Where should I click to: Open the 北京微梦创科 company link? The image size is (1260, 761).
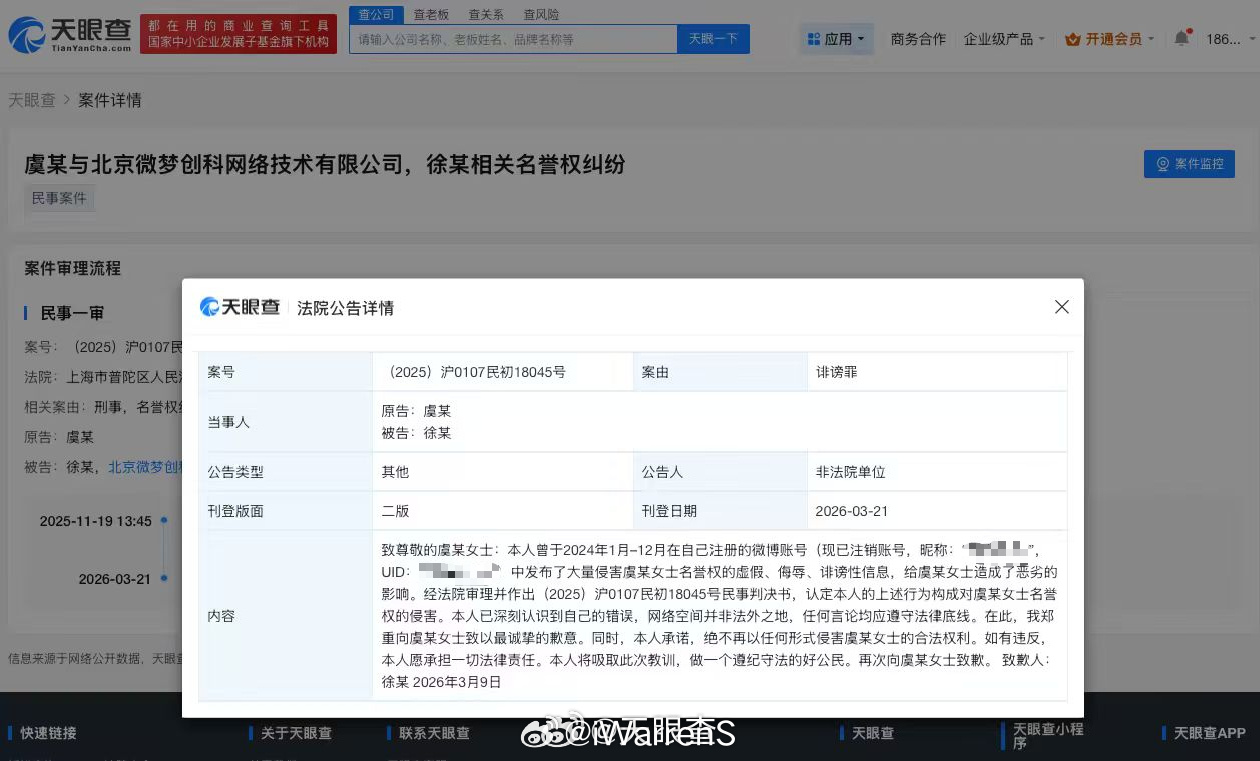[x=146, y=467]
